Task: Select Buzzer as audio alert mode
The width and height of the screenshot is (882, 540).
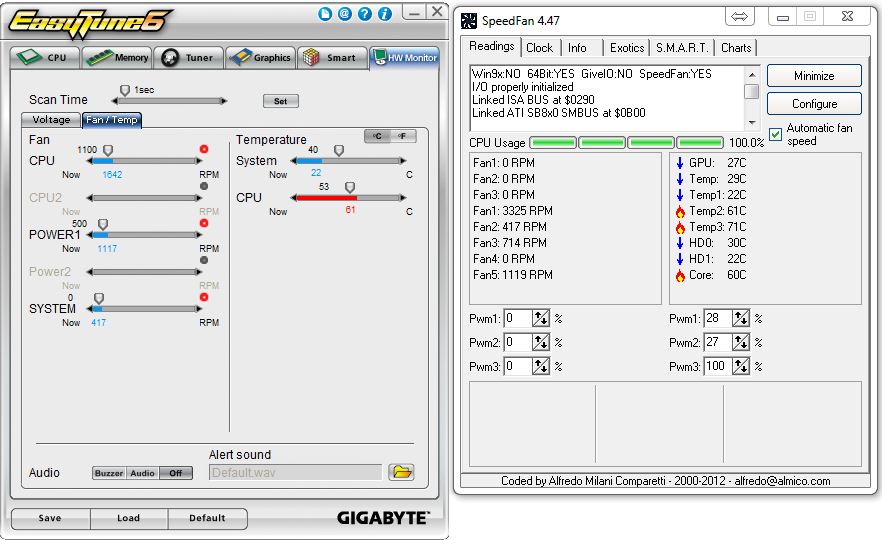Action: coord(108,473)
